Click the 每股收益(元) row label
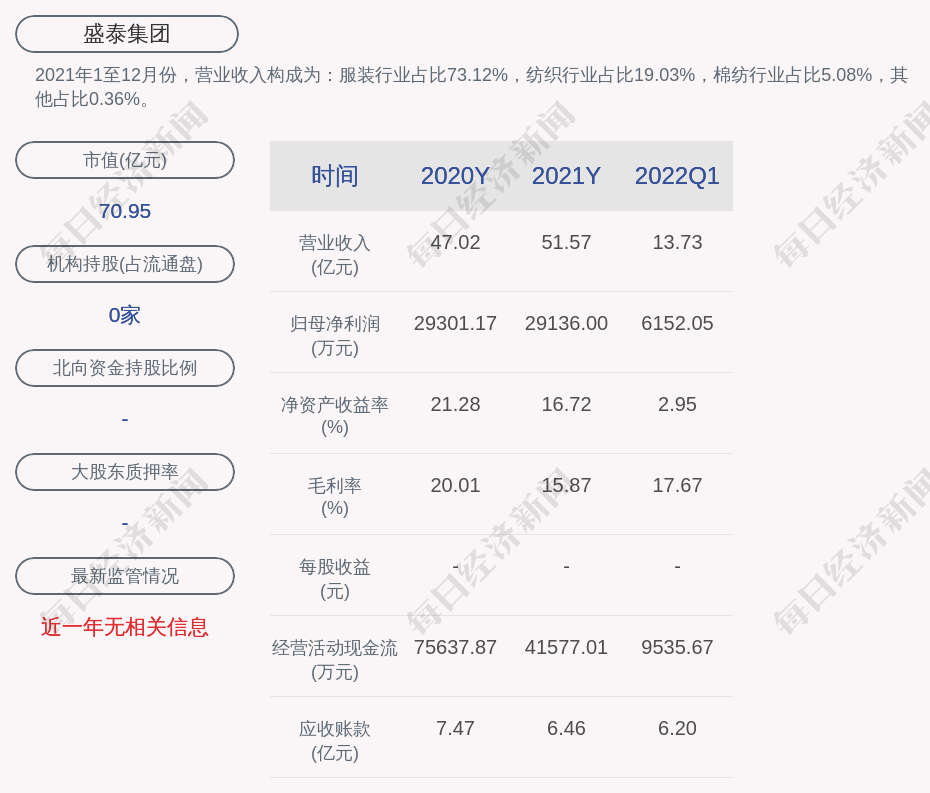 335,578
